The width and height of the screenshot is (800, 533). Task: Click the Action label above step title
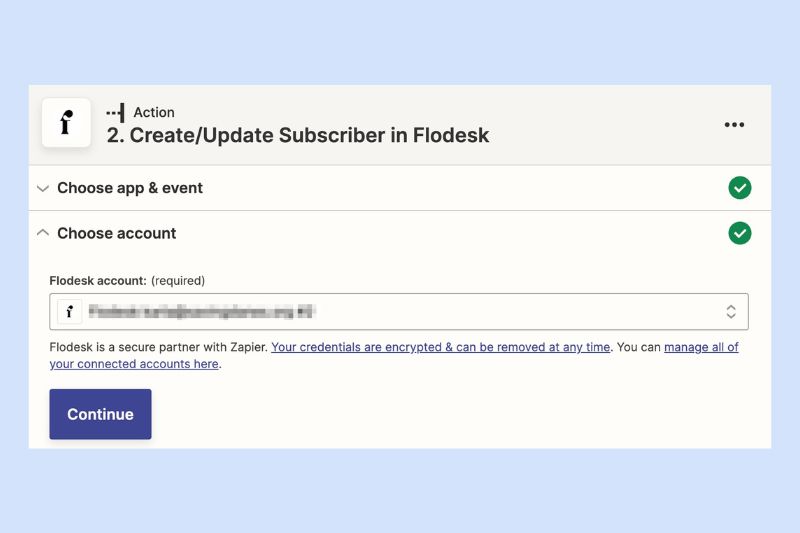click(154, 112)
